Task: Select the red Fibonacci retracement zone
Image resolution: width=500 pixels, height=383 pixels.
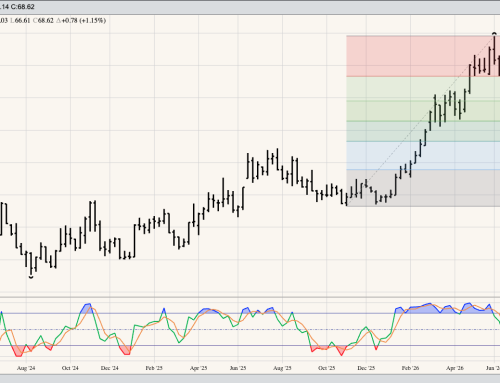Action: (423, 56)
